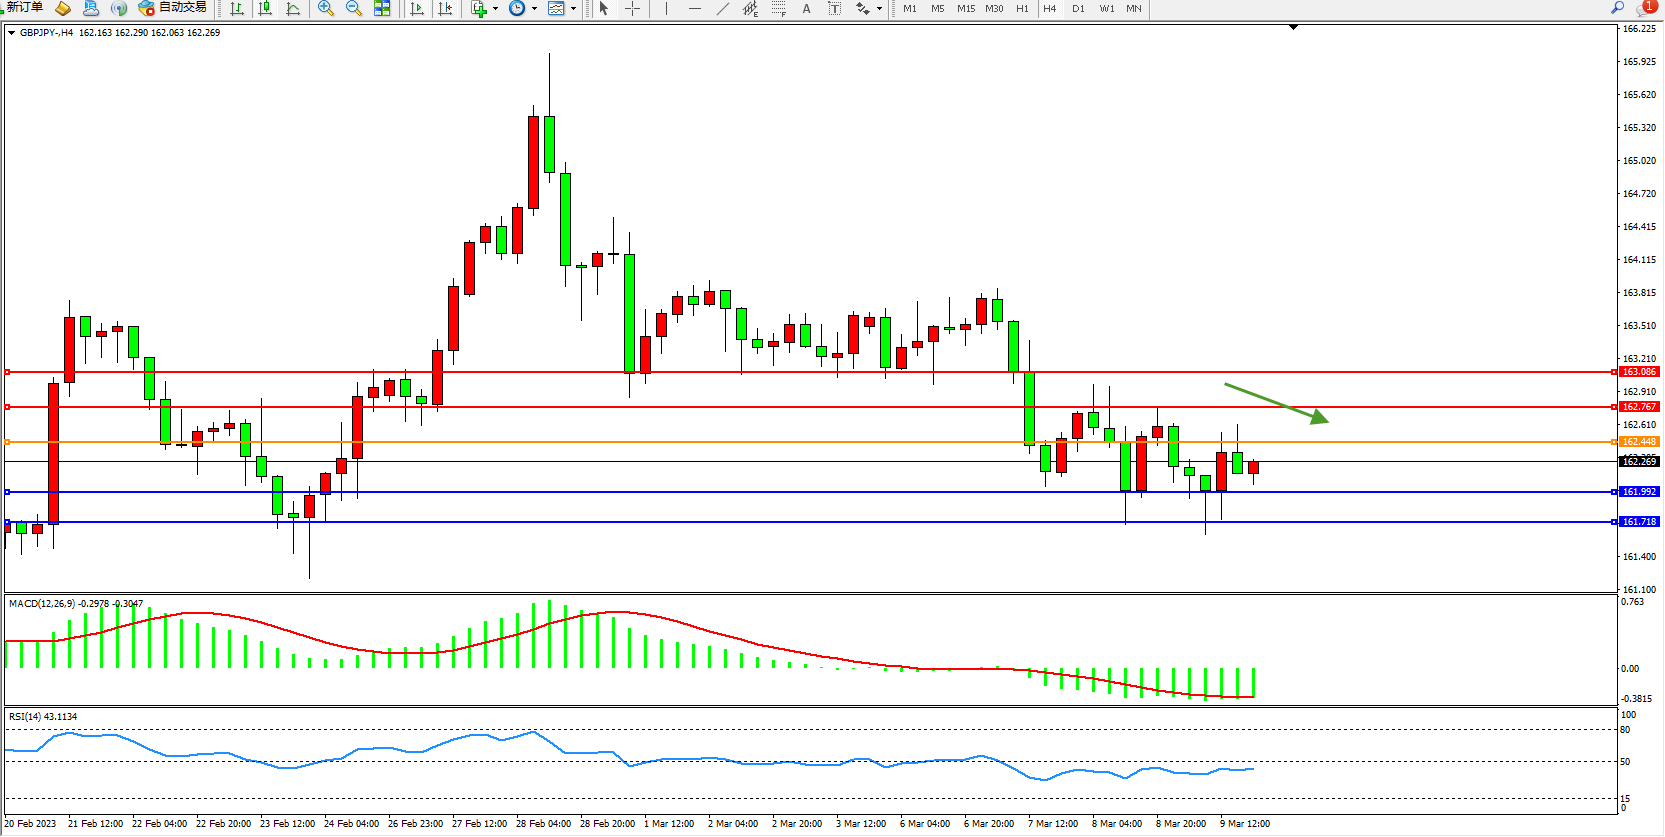Toggle the candlestick chart mode
The height and width of the screenshot is (837, 1665).
pyautogui.click(x=265, y=8)
